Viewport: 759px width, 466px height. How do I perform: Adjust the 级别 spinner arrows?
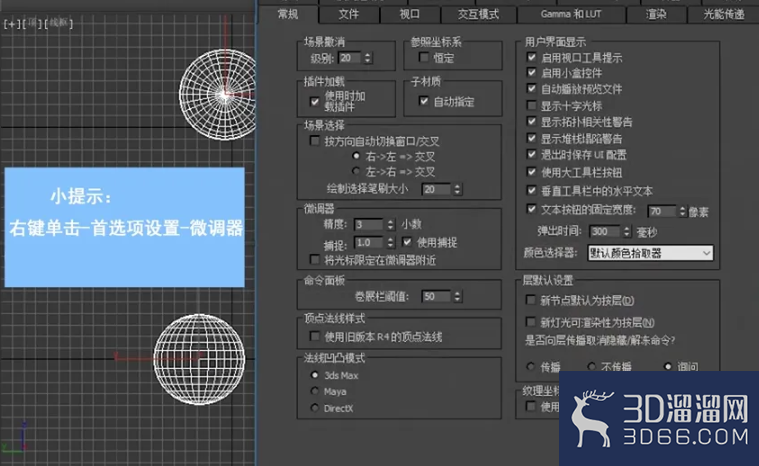click(x=368, y=58)
